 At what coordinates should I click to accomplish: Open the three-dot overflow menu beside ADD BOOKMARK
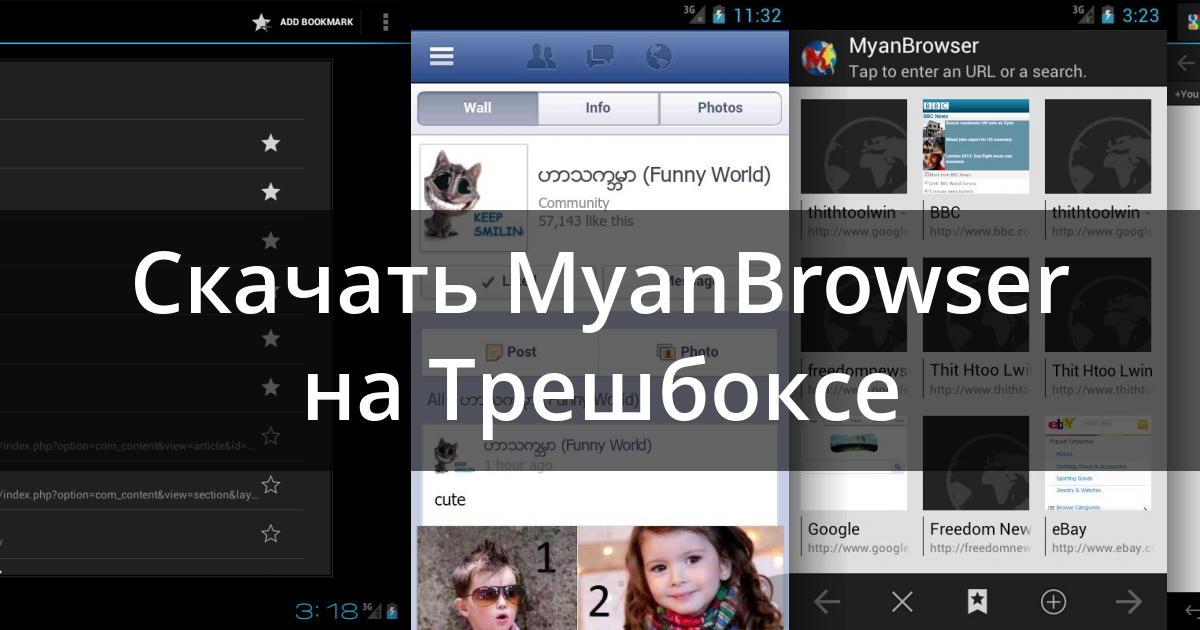coord(386,22)
